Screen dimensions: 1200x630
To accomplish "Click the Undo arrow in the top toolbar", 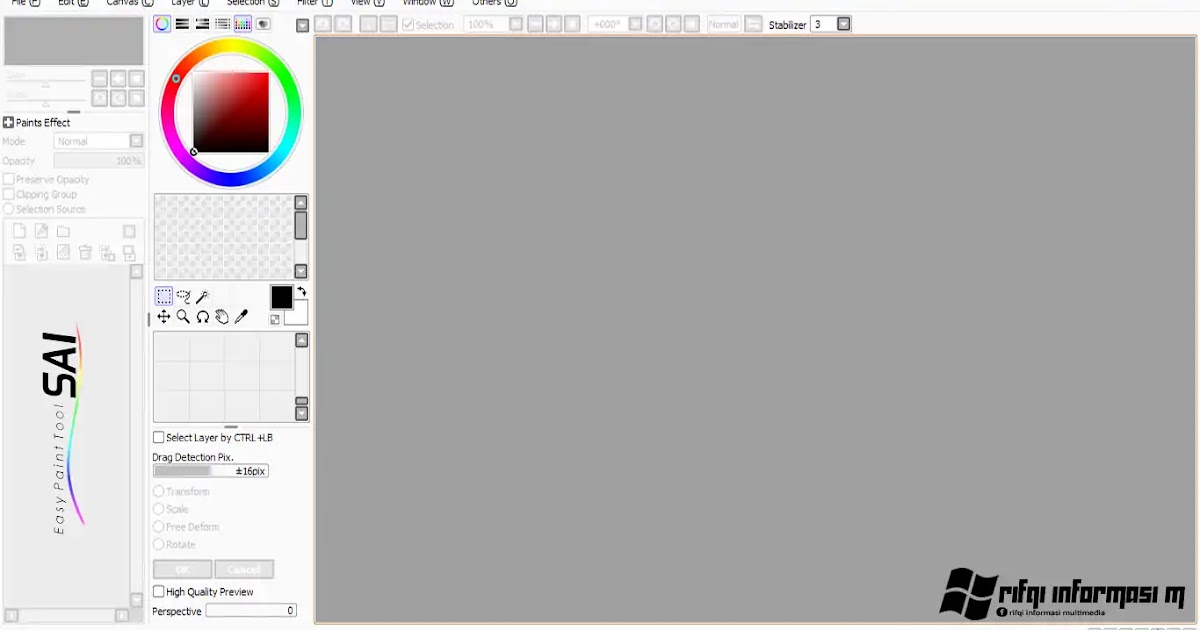I will pos(323,24).
